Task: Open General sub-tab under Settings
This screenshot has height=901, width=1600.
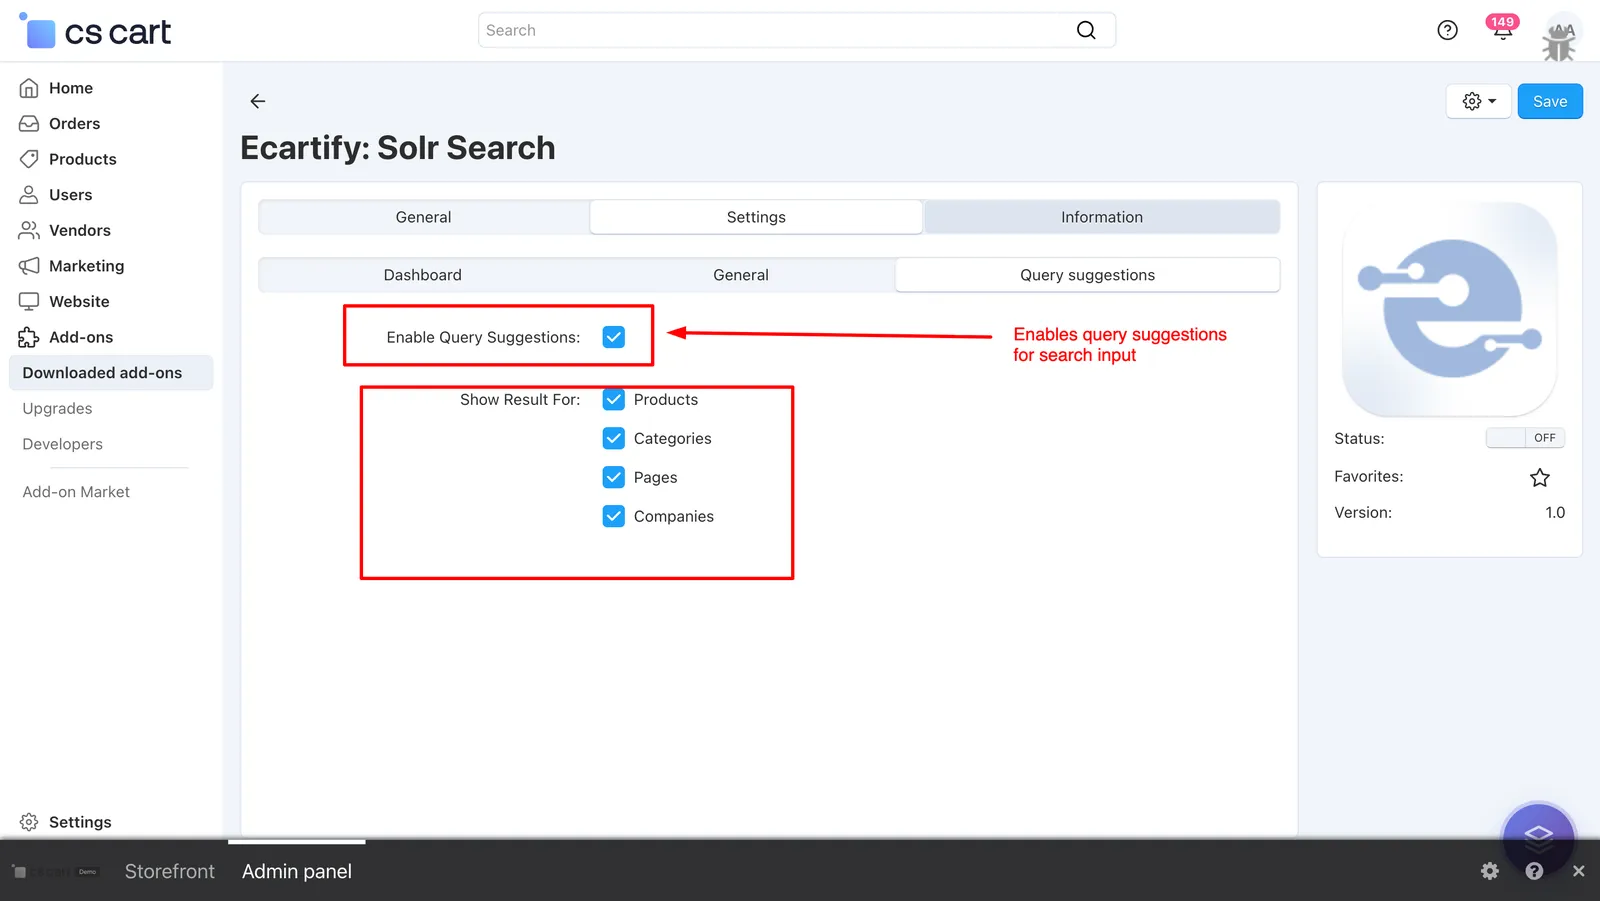Action: tap(741, 275)
